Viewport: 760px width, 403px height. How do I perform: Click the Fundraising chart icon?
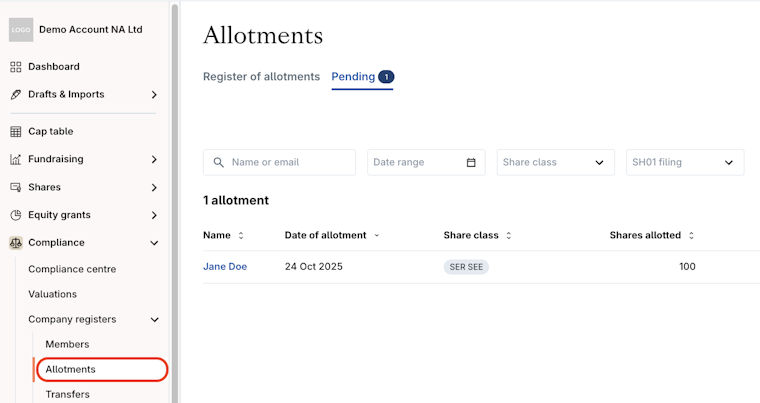point(16,159)
